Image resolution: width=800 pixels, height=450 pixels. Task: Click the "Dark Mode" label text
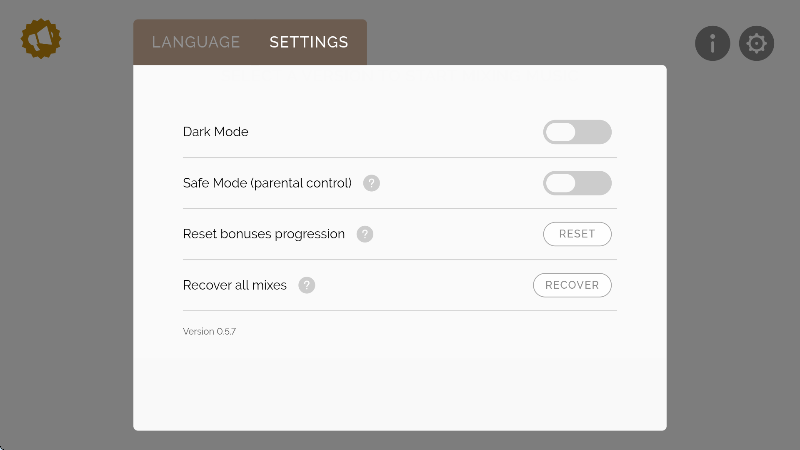click(216, 132)
